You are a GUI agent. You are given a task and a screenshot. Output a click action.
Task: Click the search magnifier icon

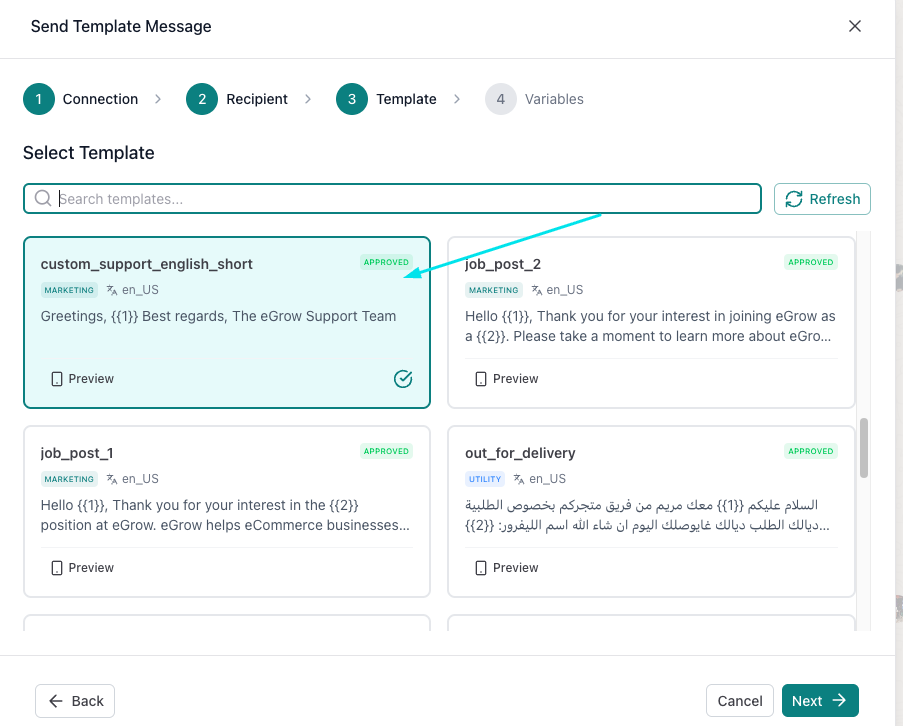point(43,199)
